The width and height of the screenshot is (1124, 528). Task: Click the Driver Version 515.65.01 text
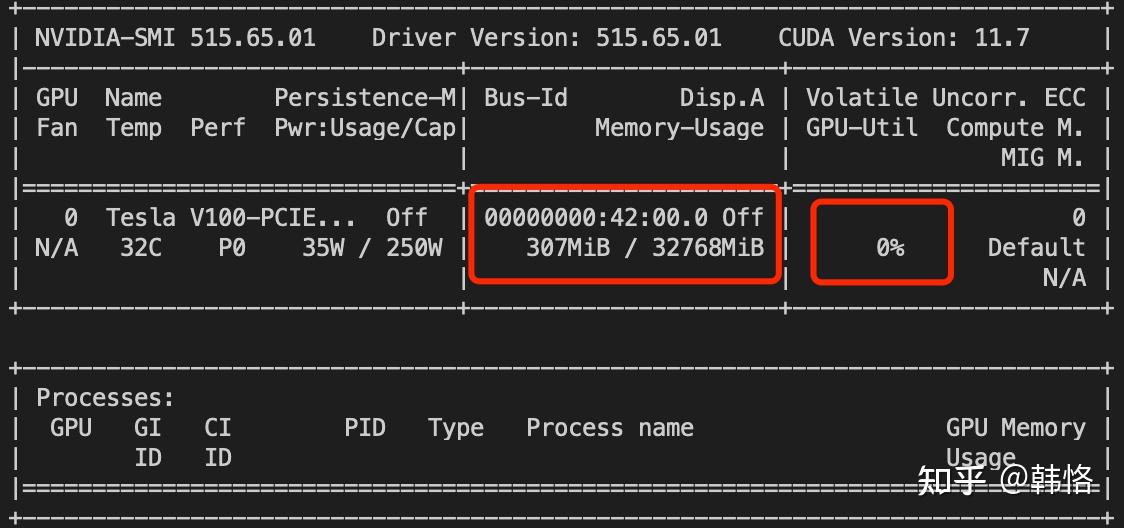[546, 37]
